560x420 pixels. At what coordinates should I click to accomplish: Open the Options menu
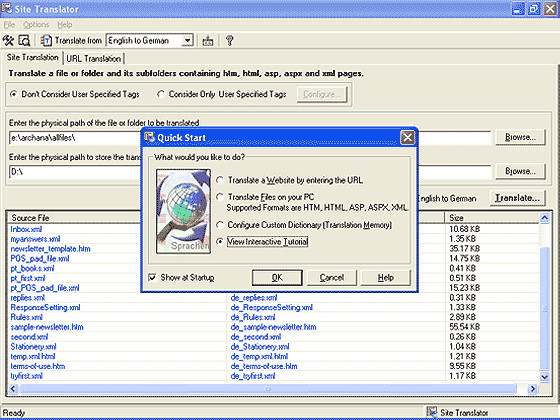tap(36, 25)
